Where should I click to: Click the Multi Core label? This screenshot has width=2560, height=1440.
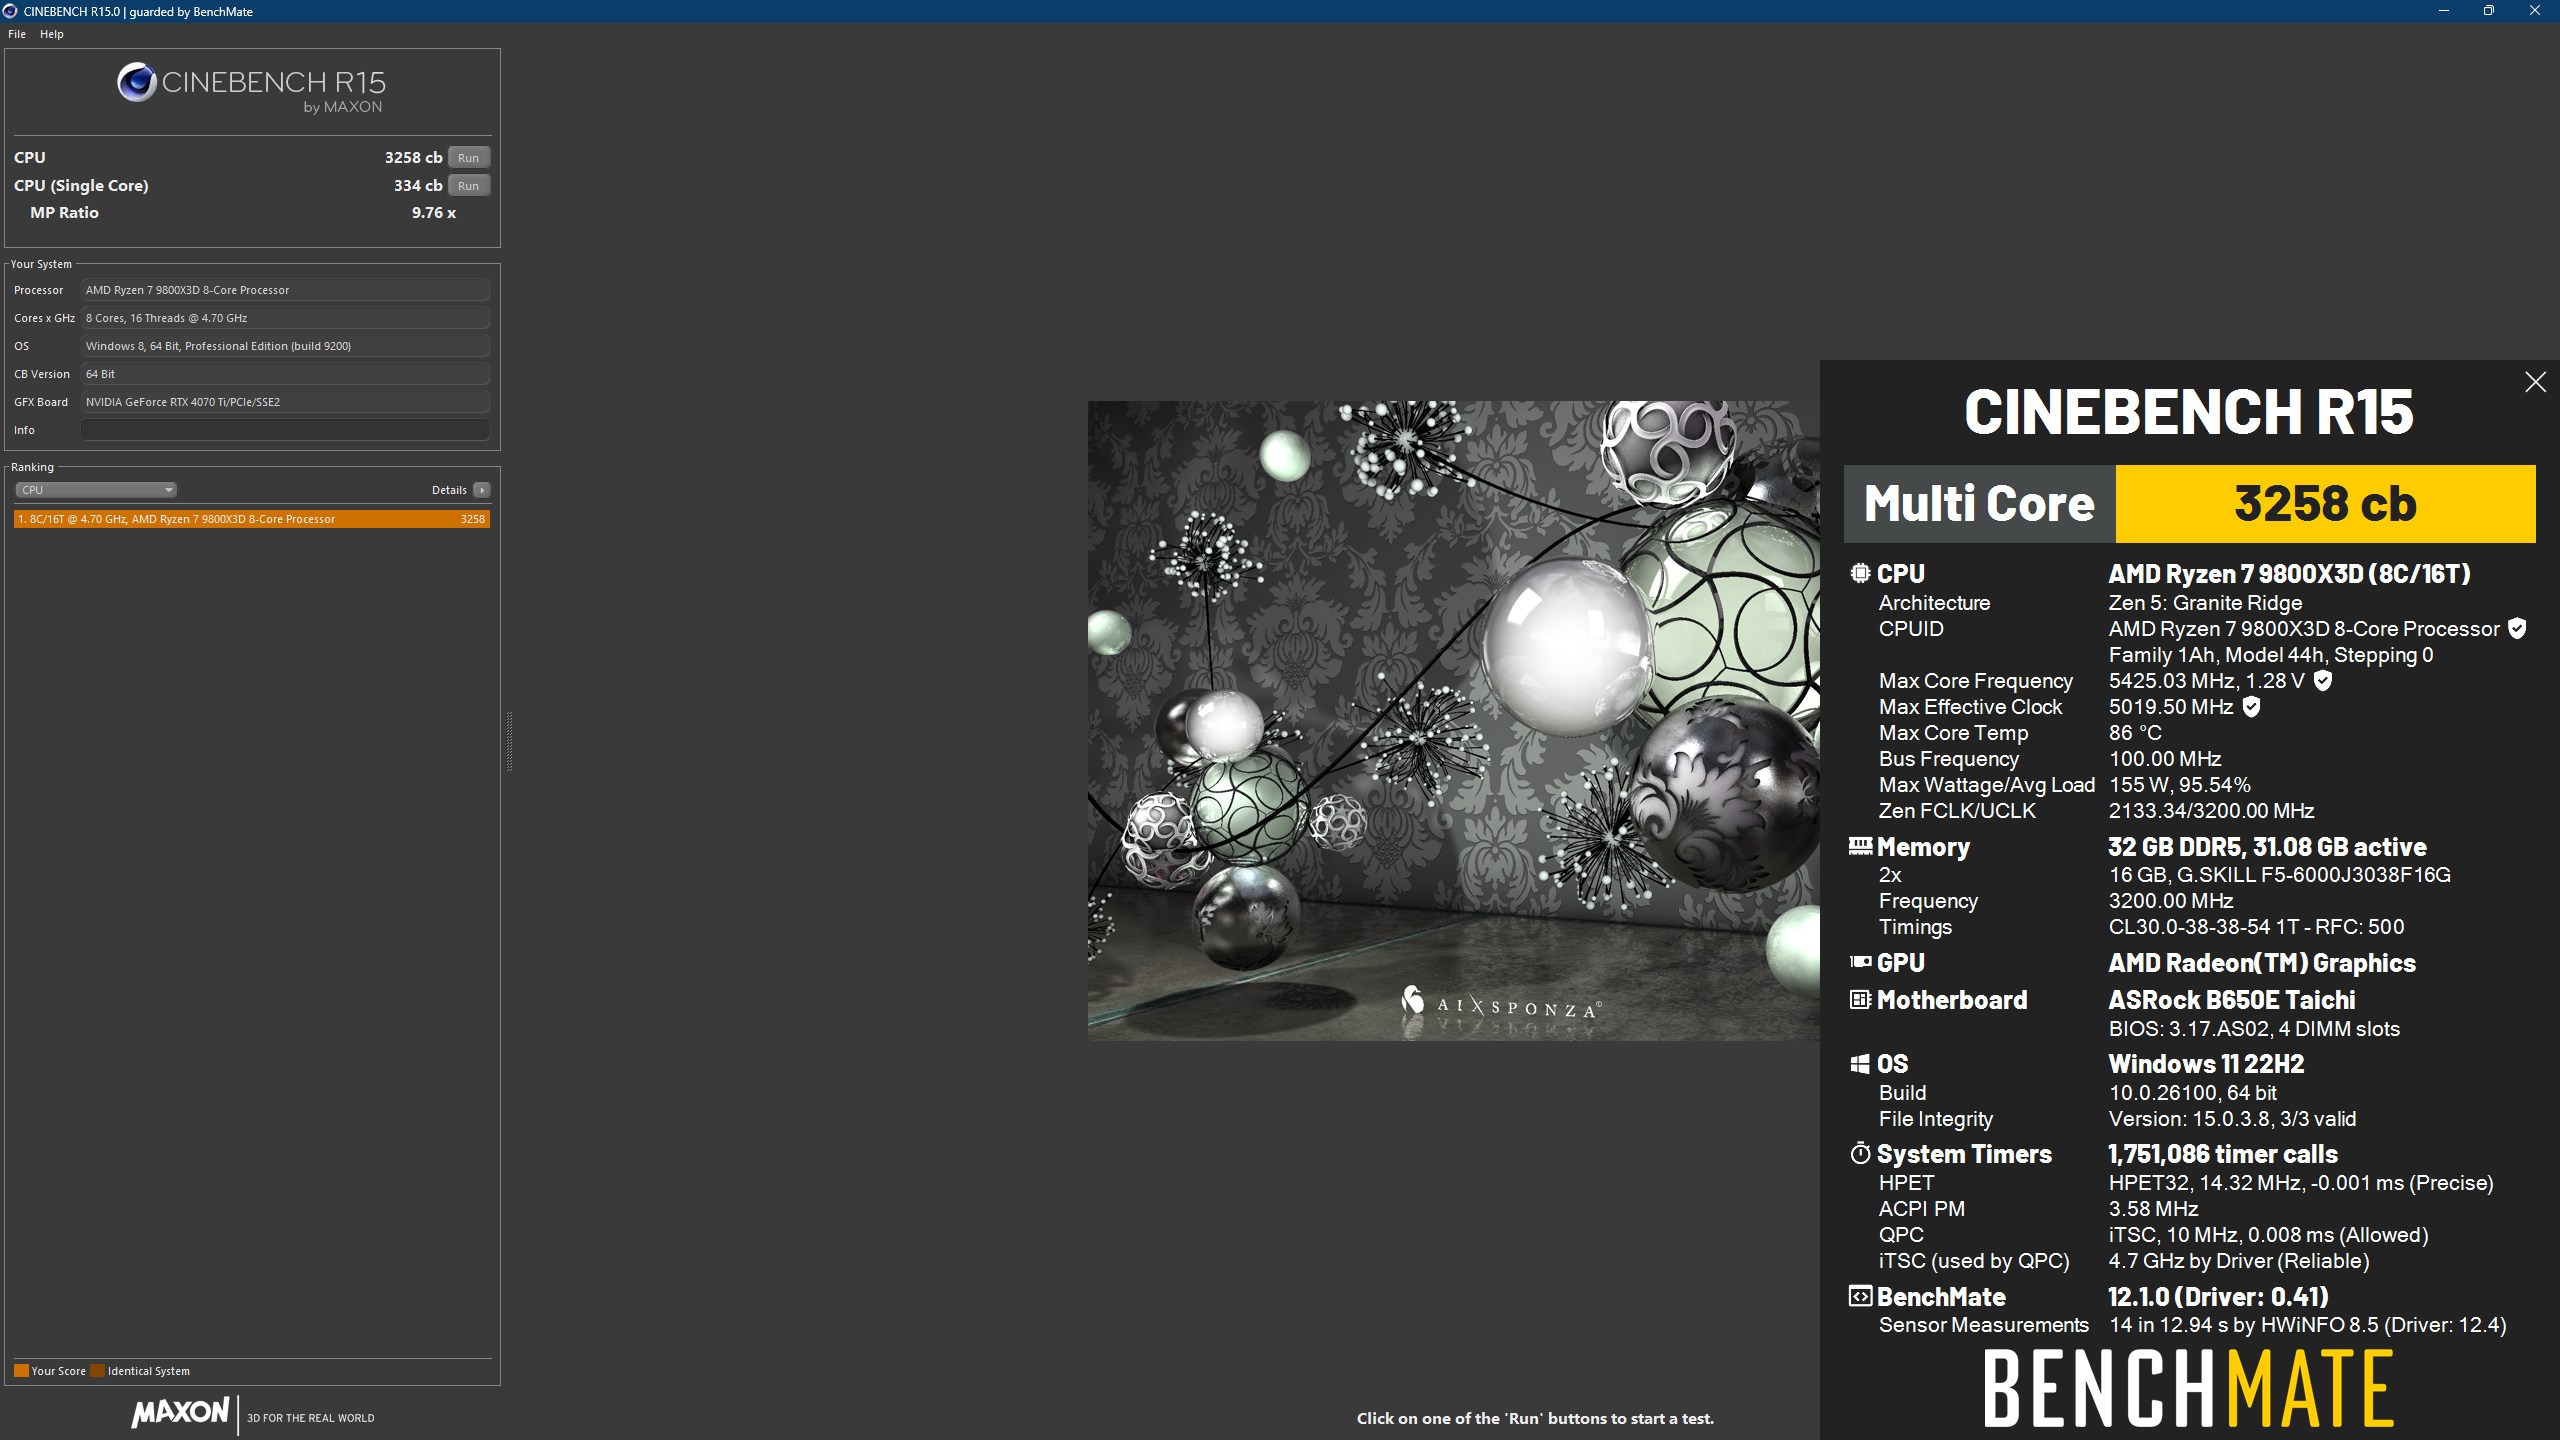pos(1979,504)
